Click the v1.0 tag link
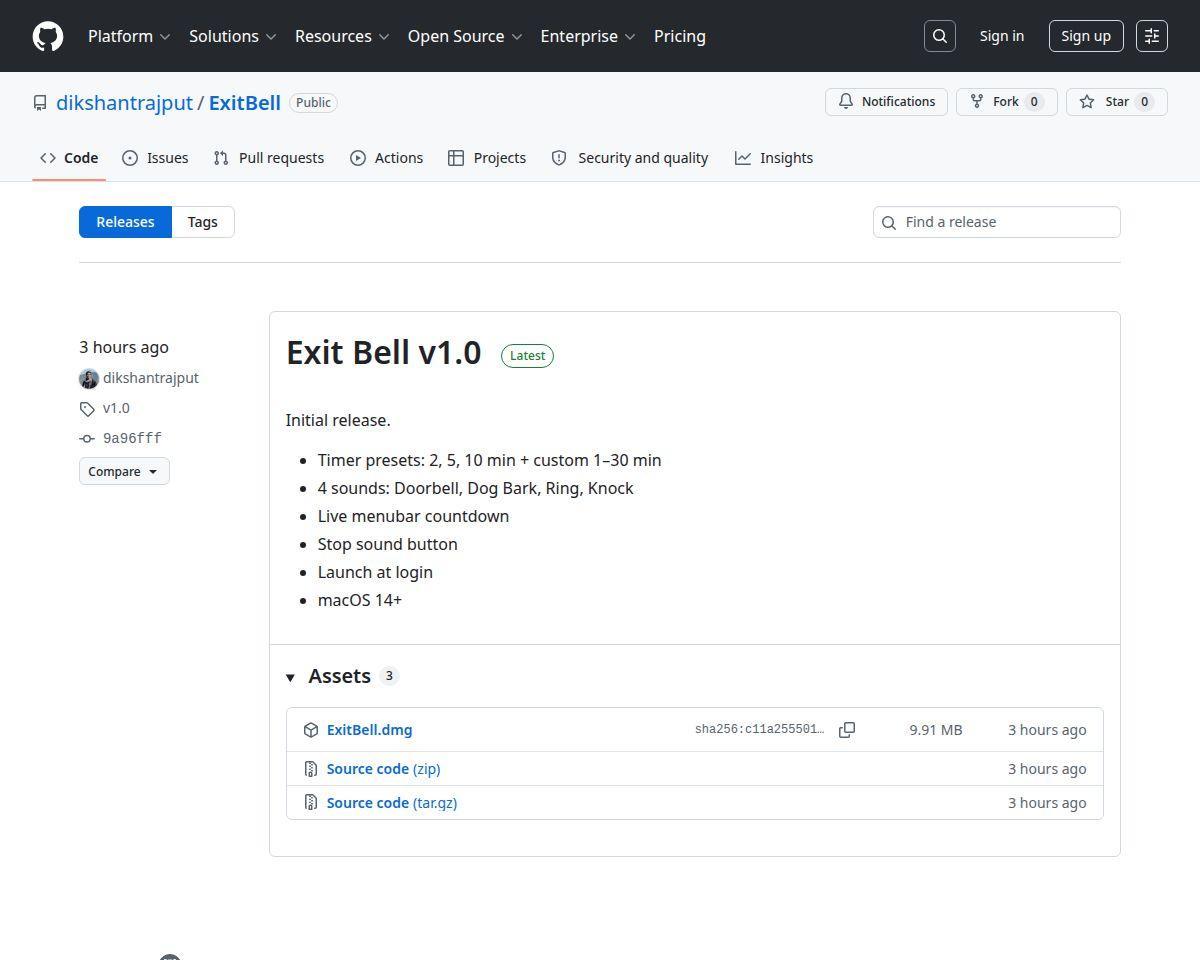Viewport: 1200px width, 960px height. [116, 408]
